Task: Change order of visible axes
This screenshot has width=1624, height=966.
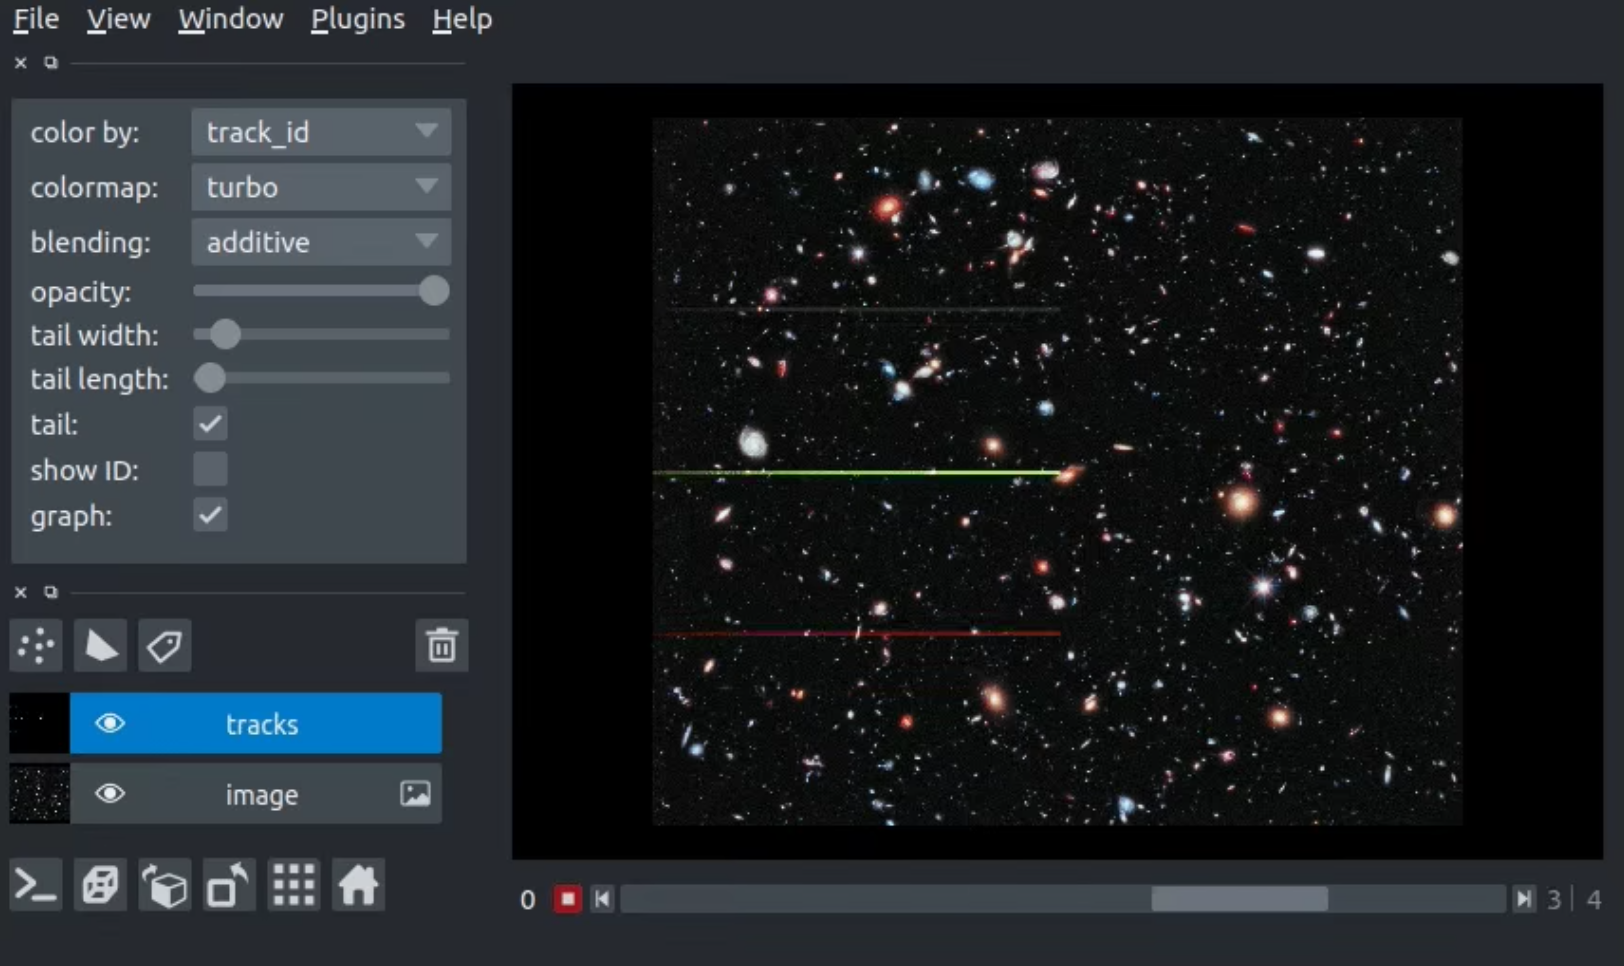Action: click(x=165, y=885)
